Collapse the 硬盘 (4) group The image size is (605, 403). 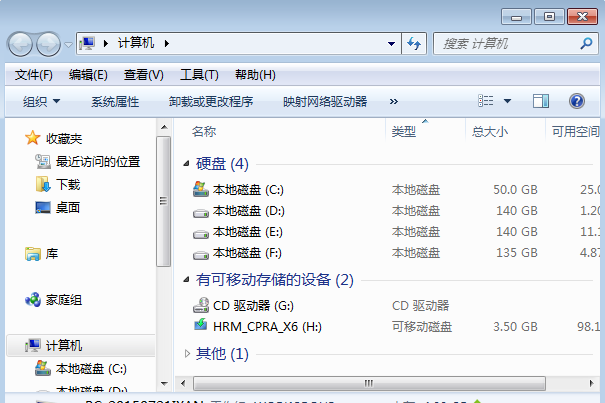pyautogui.click(x=186, y=164)
